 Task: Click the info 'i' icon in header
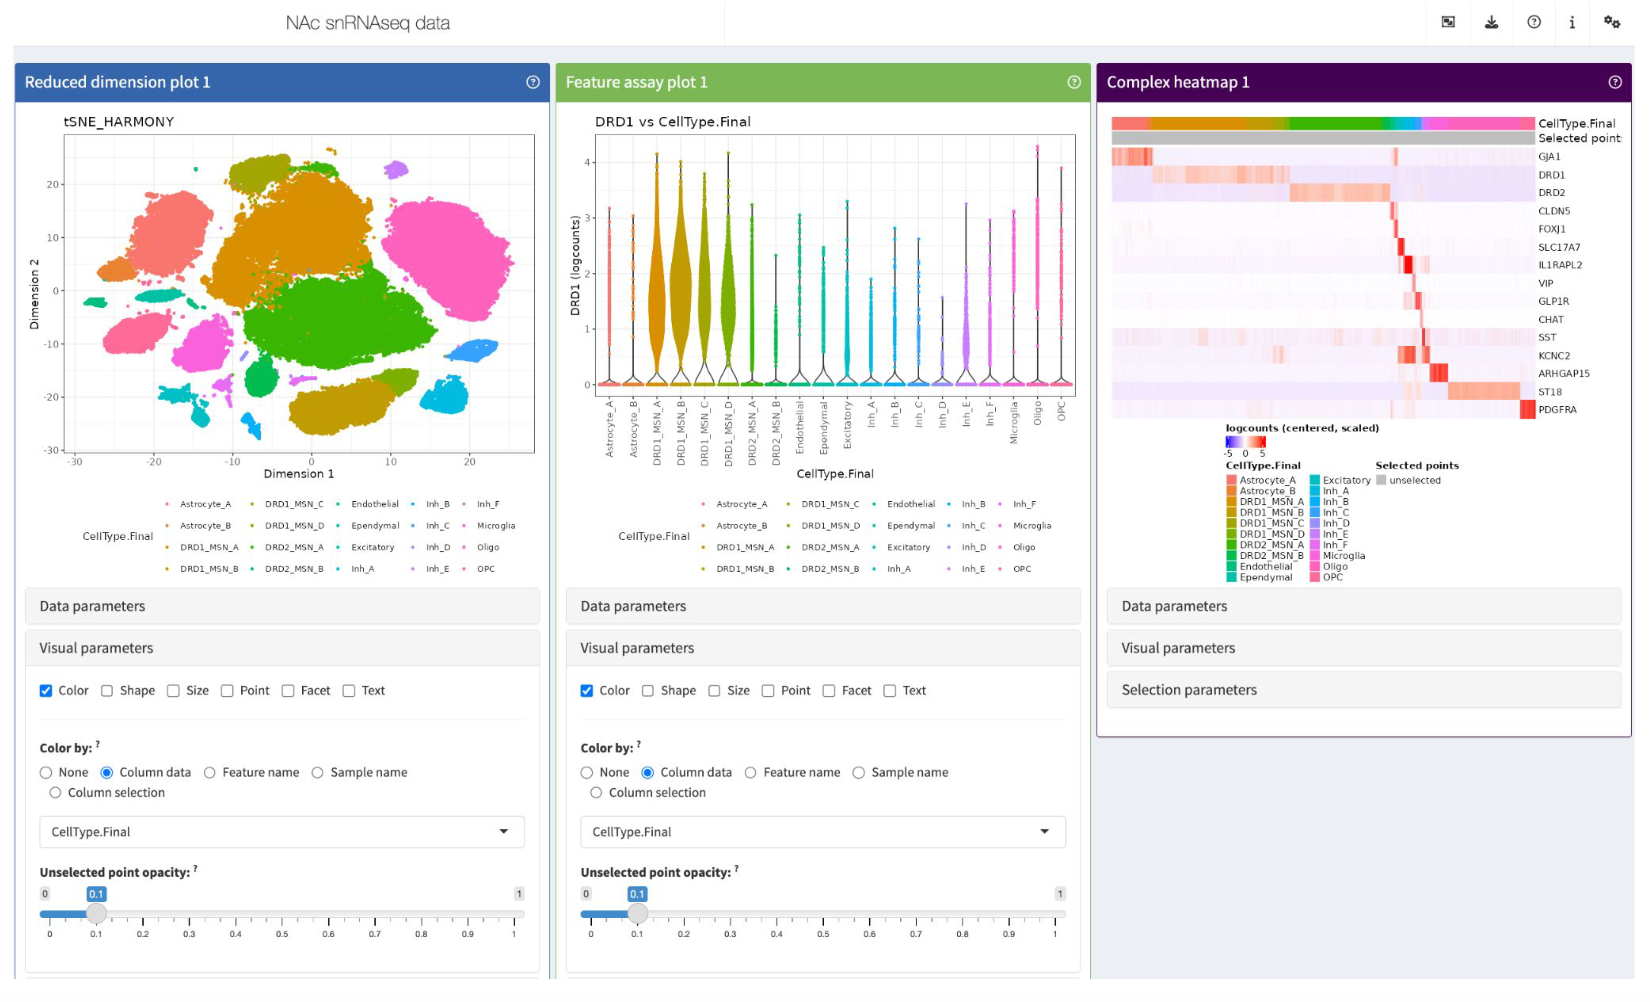click(1572, 22)
